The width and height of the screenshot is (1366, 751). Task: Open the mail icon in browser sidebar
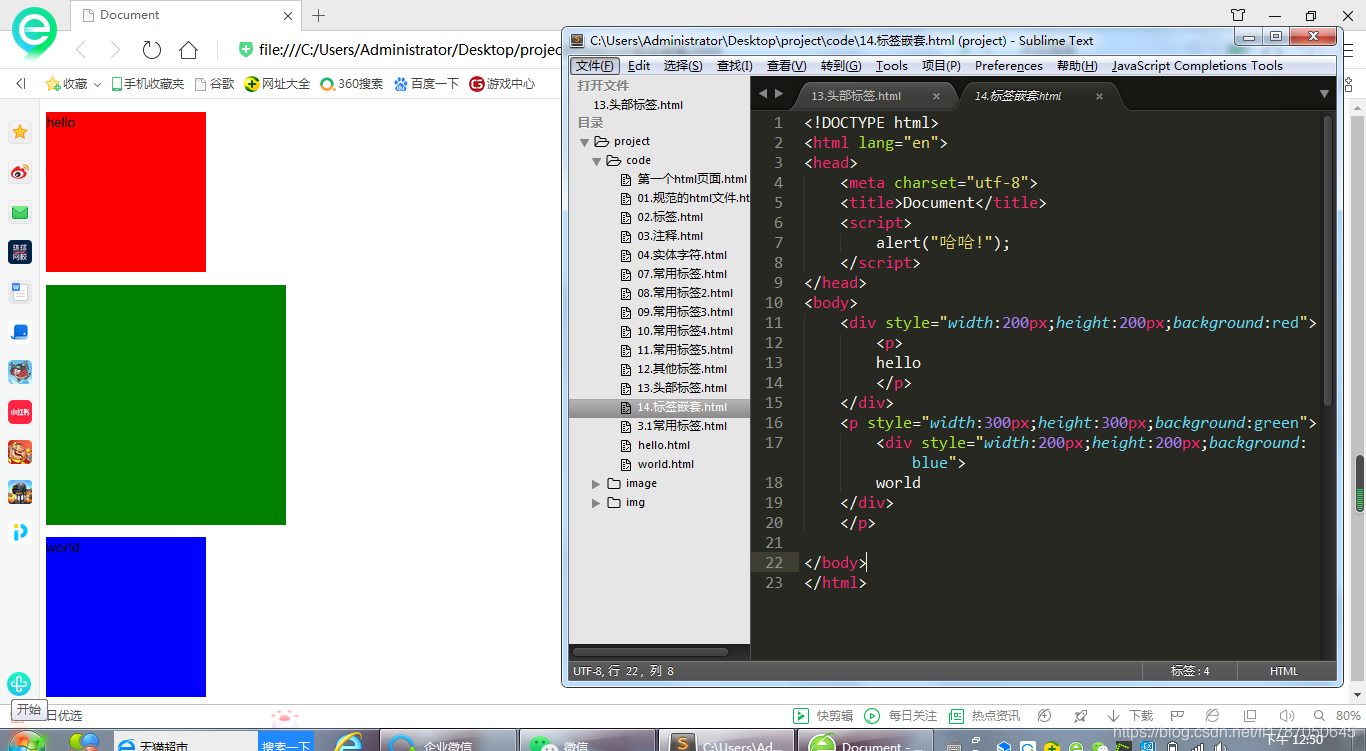pyautogui.click(x=20, y=212)
